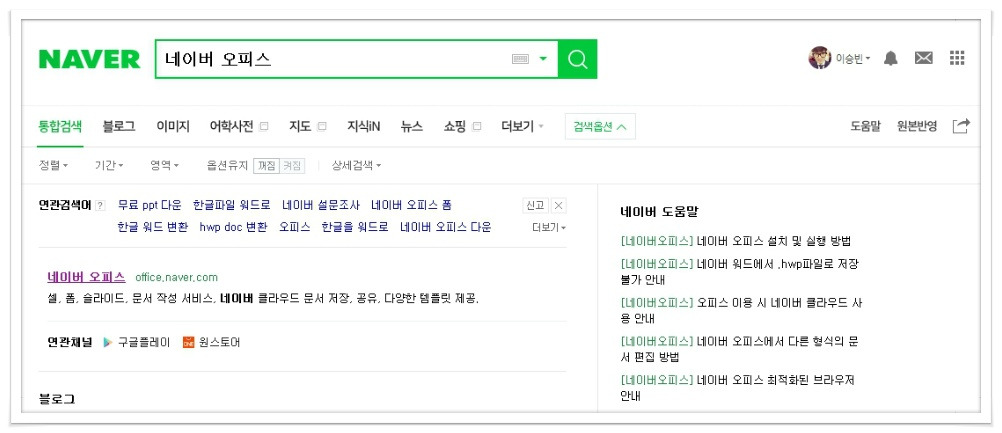
Task: Open the services grid icon
Action: pos(957,58)
